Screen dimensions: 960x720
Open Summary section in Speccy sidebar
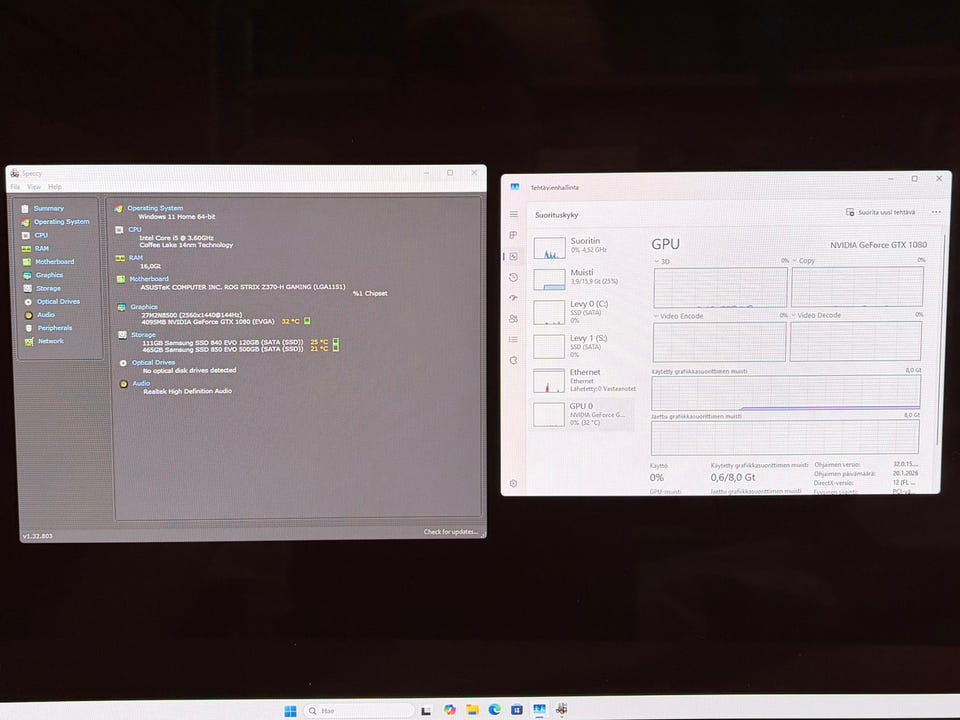(48, 209)
